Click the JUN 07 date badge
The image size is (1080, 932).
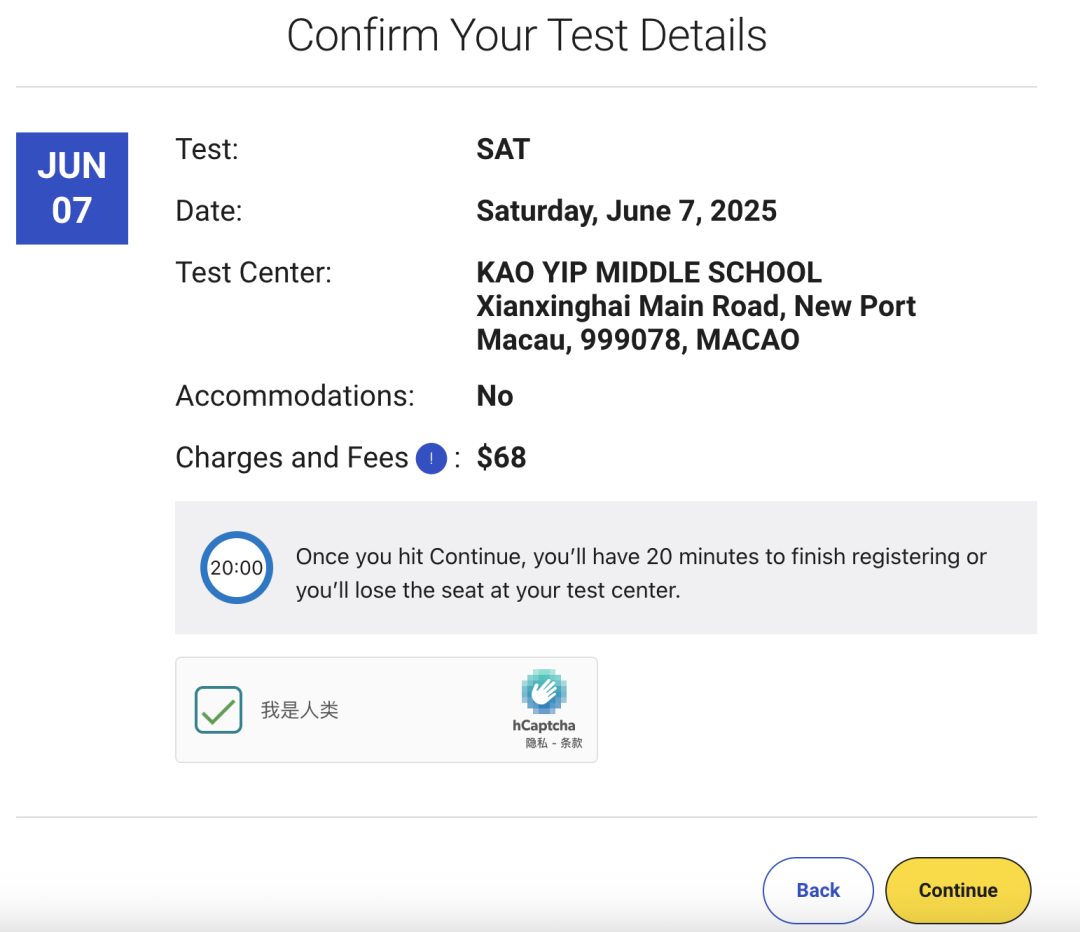pos(72,188)
